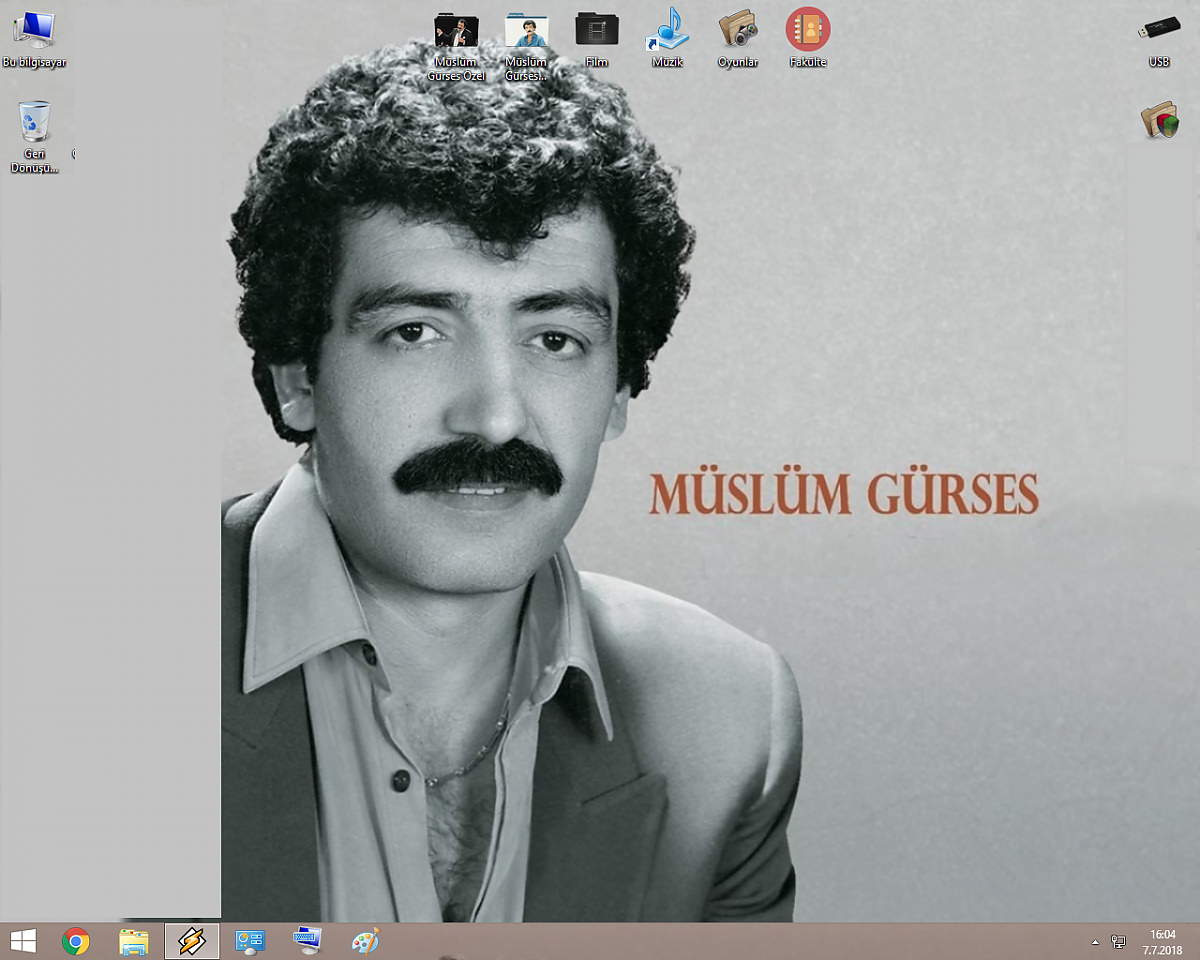Open the Film folder
Viewport: 1200px width, 960px height.
click(x=597, y=38)
